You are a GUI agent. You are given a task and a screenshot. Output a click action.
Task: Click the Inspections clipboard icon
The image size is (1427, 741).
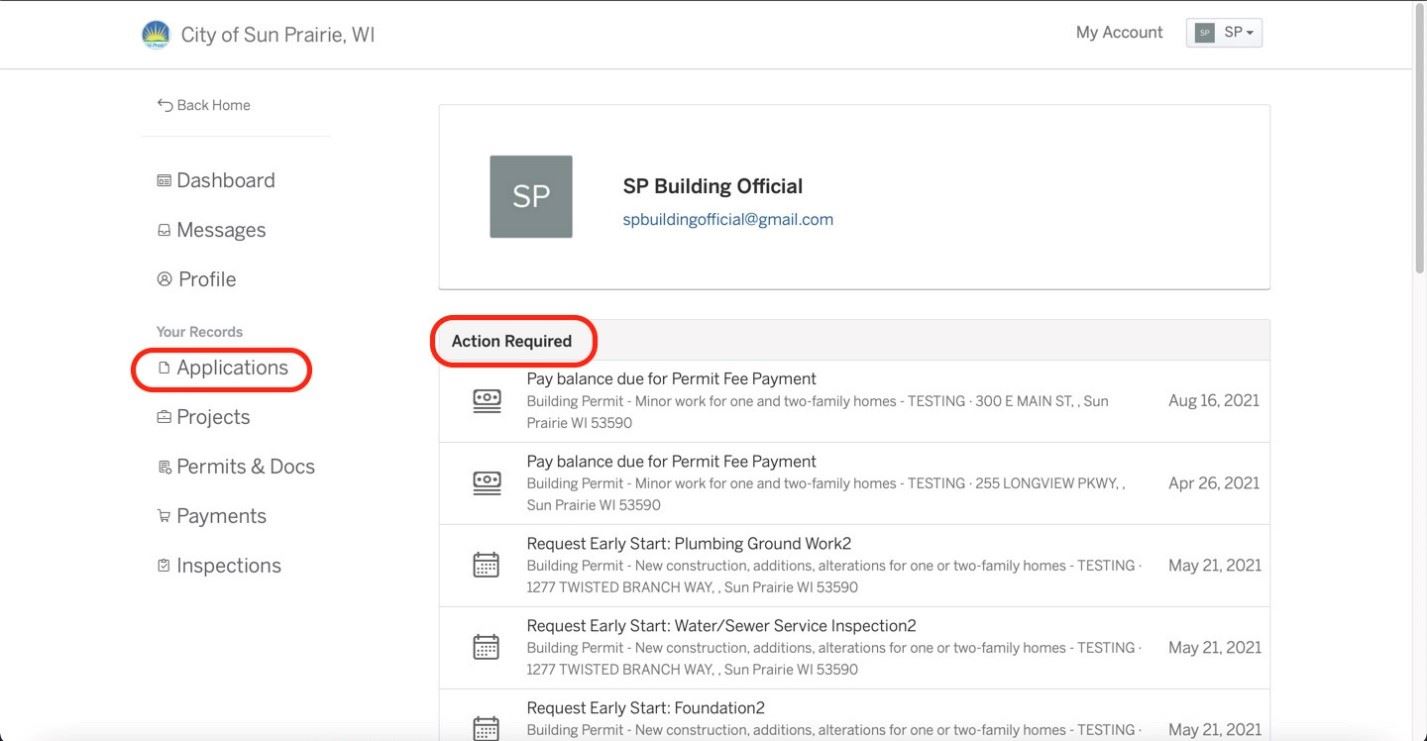point(164,566)
